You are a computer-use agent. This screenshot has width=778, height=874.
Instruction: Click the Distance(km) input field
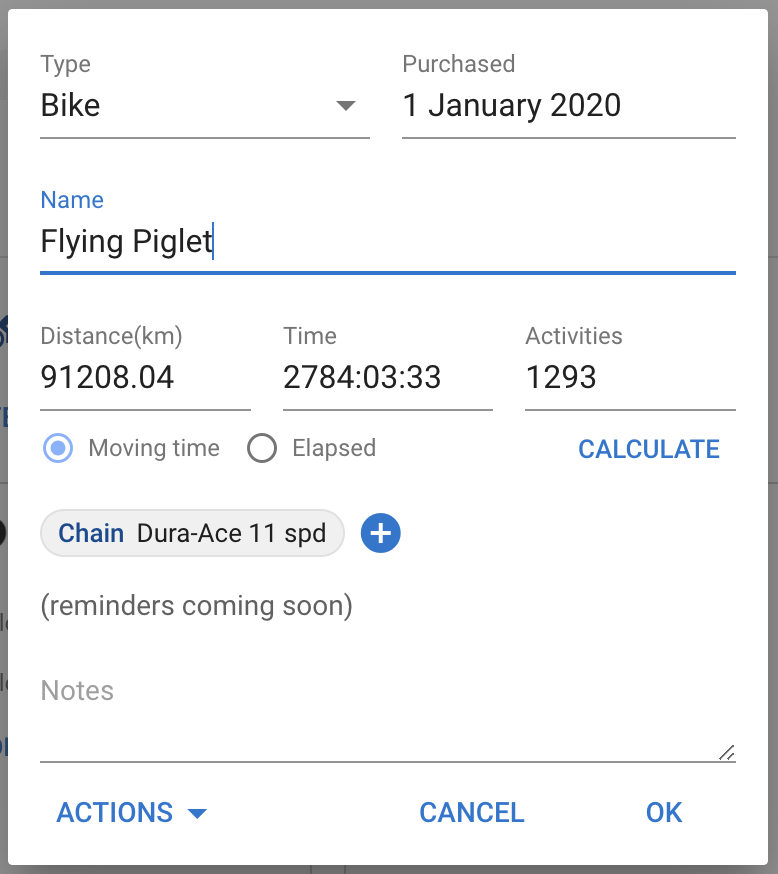click(145, 378)
